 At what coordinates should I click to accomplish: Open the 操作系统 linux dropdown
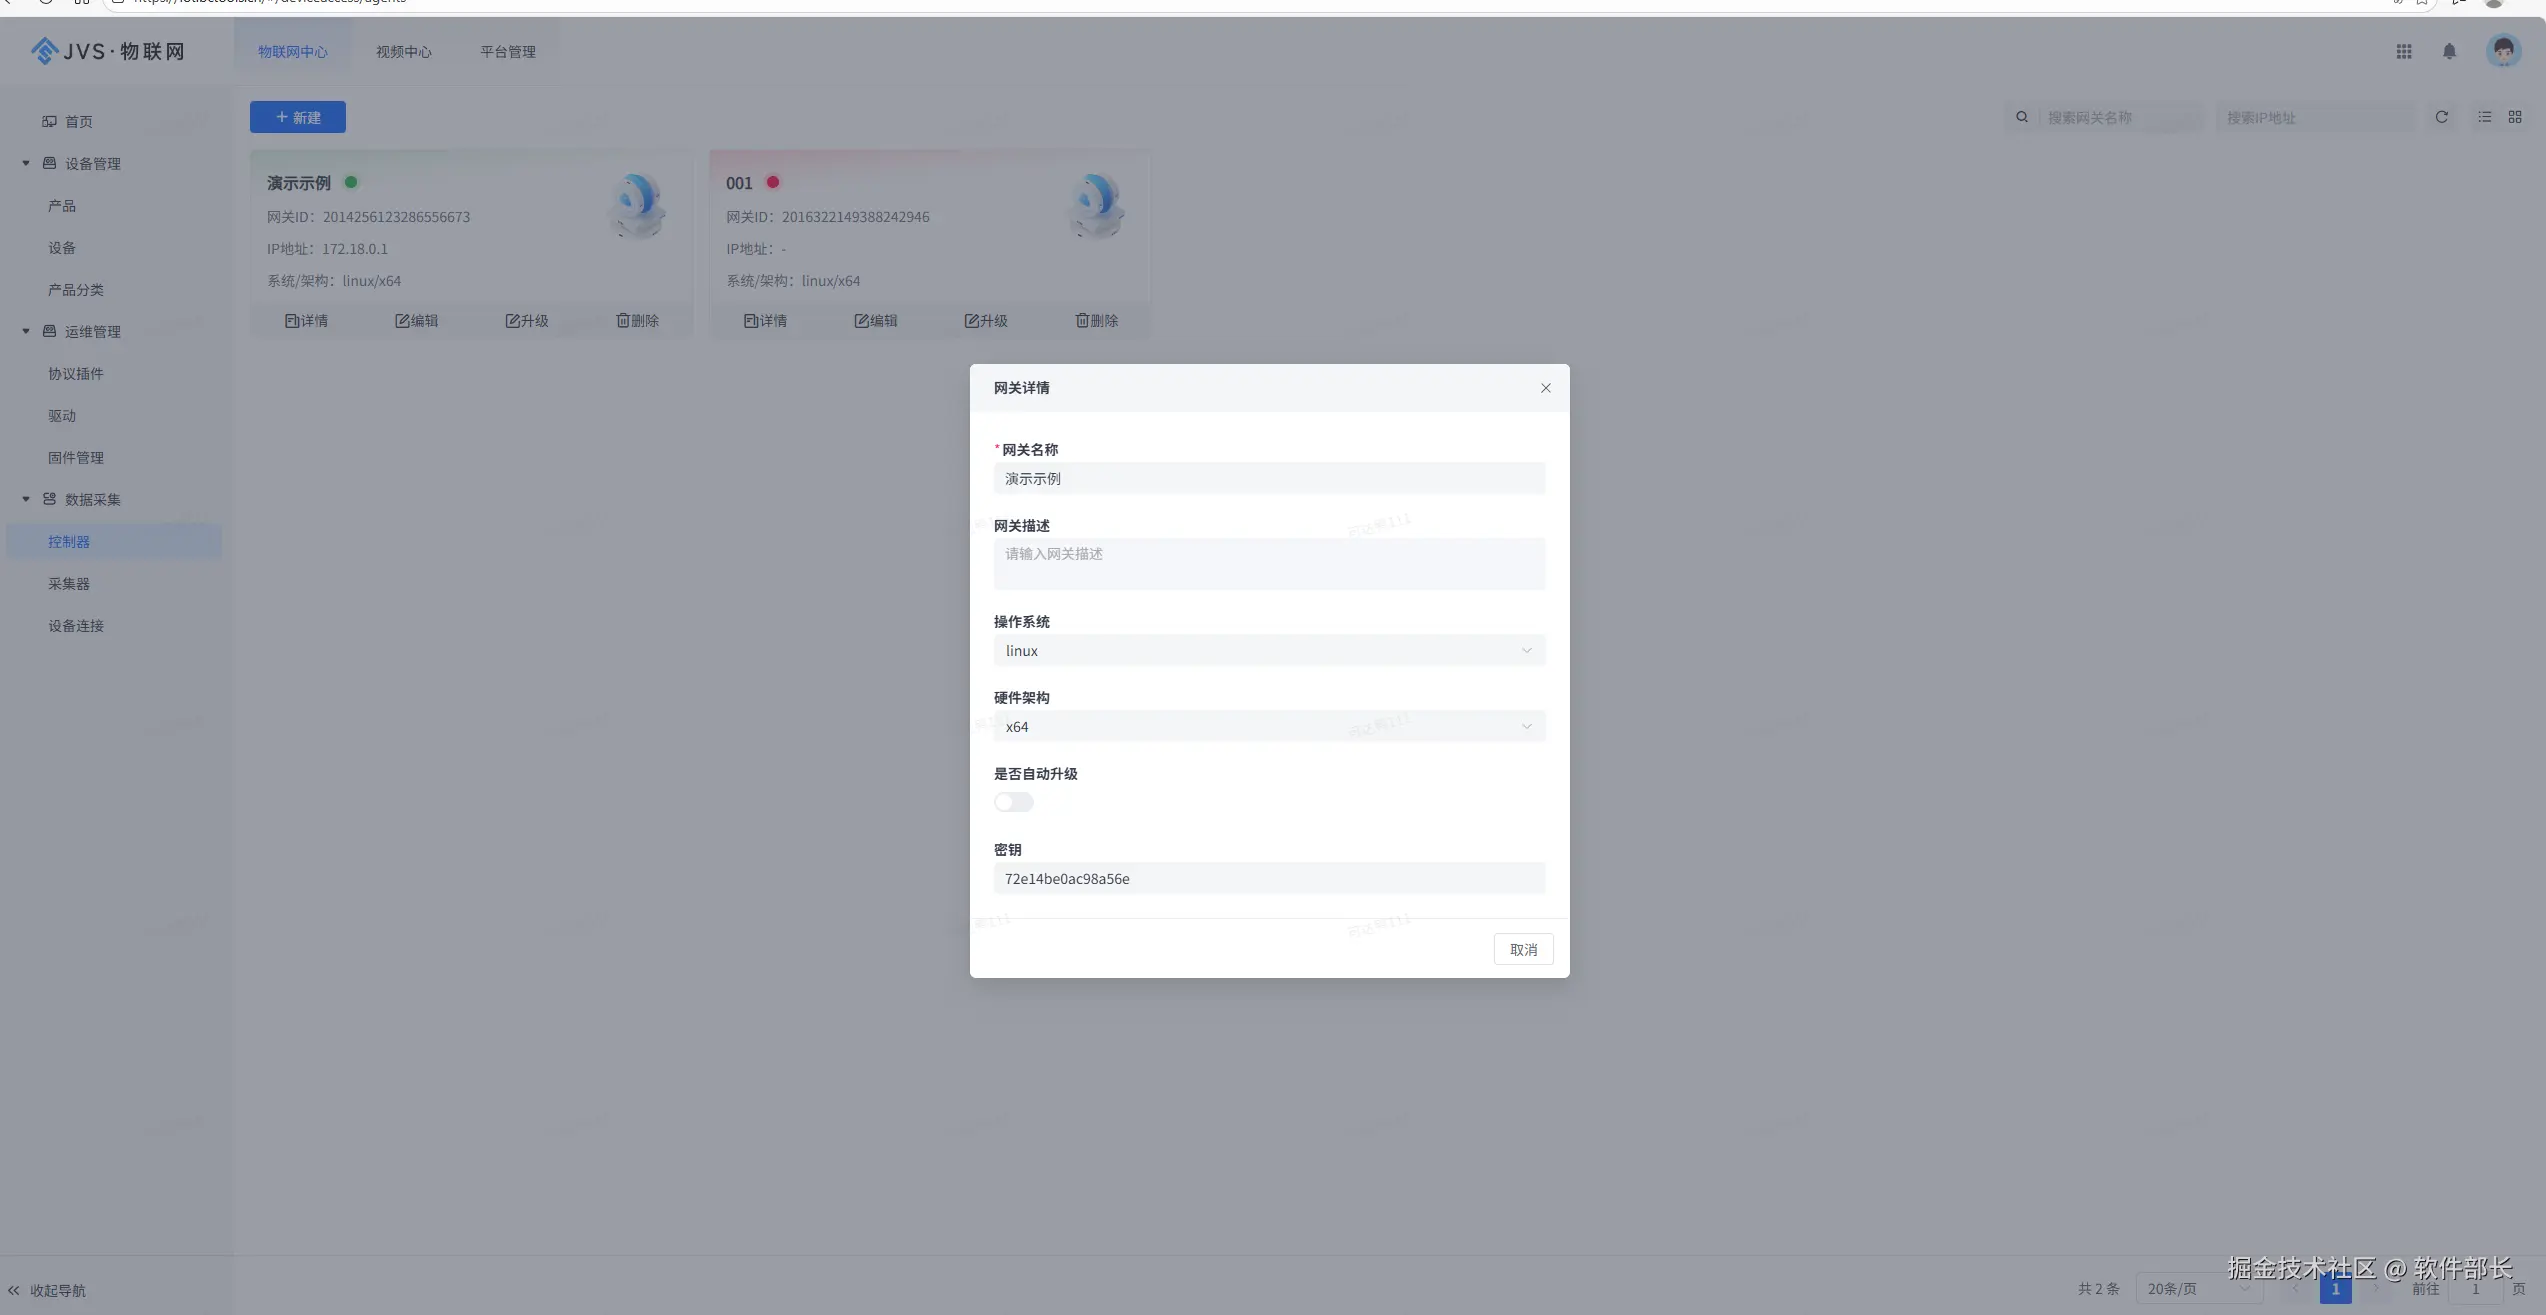1268,651
